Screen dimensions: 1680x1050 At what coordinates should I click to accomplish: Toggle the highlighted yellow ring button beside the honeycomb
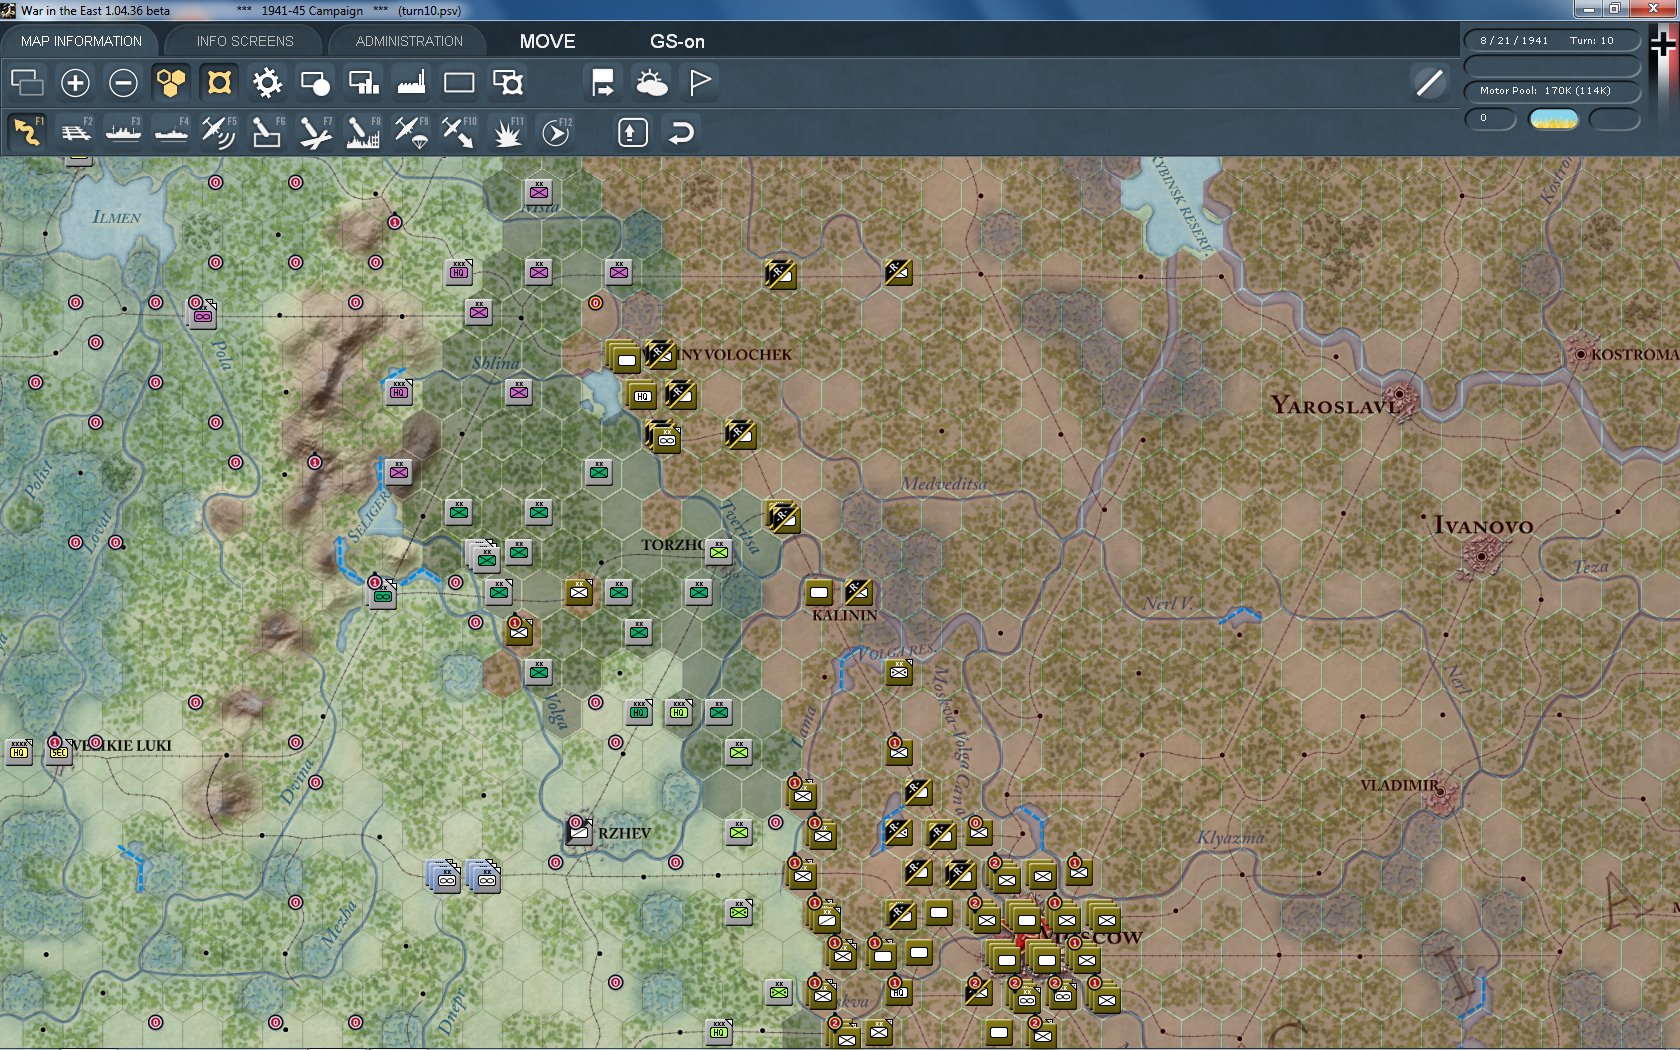point(219,82)
